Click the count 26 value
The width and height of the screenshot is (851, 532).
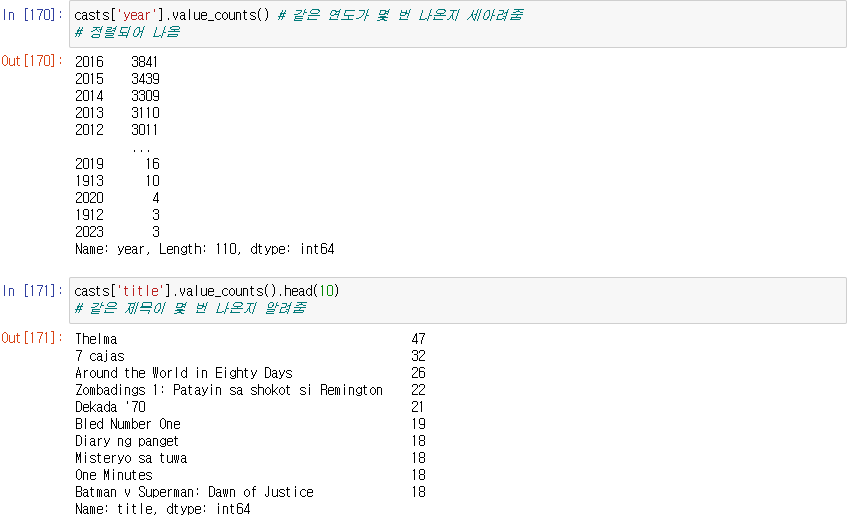(x=418, y=373)
